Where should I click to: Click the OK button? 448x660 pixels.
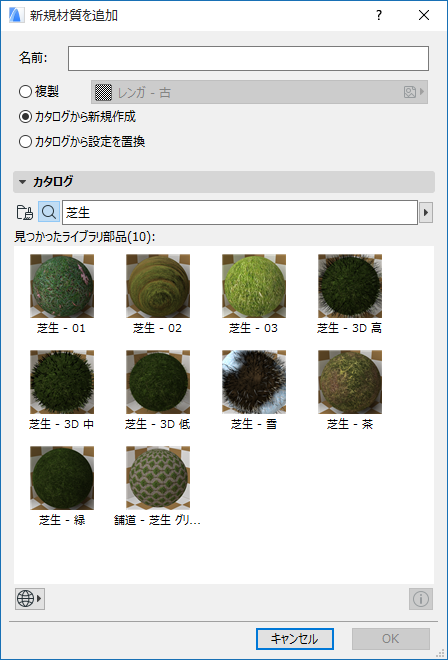coord(391,639)
